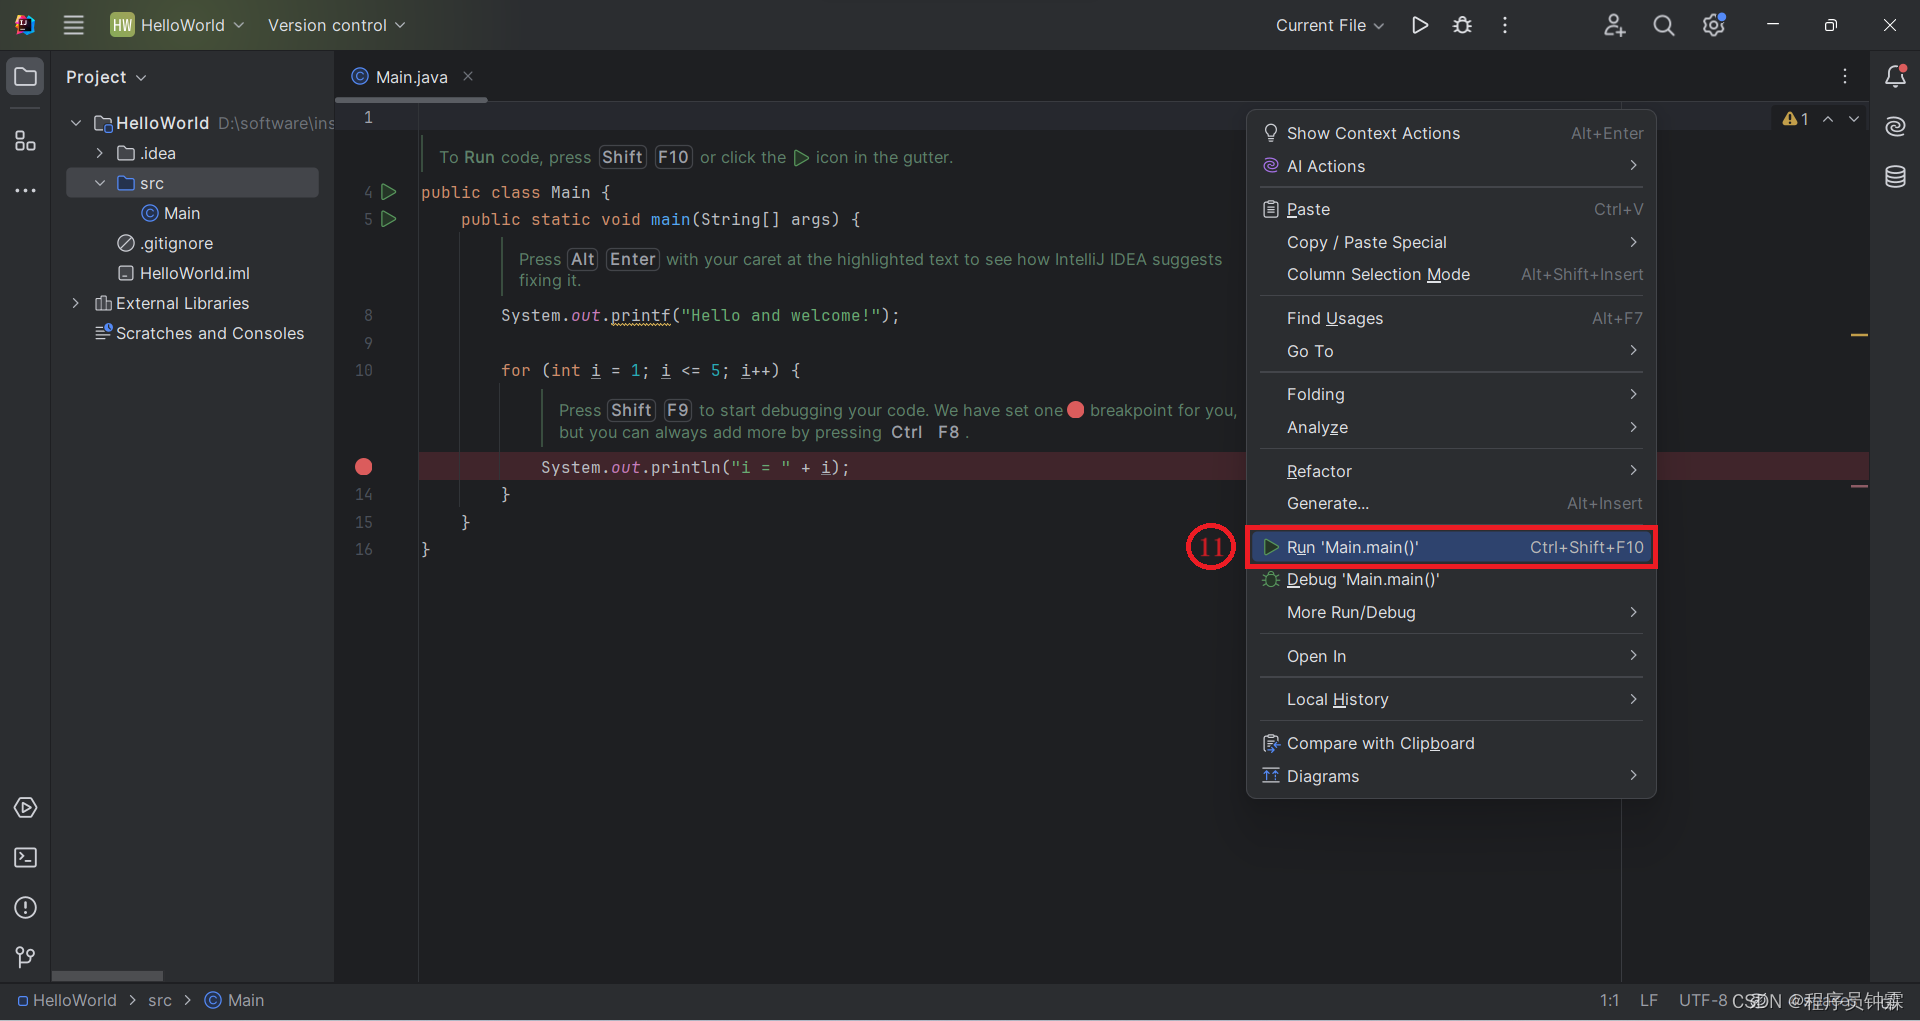Open the HelloWorld project dropdown
Screen dimensions: 1920x1021
point(178,25)
